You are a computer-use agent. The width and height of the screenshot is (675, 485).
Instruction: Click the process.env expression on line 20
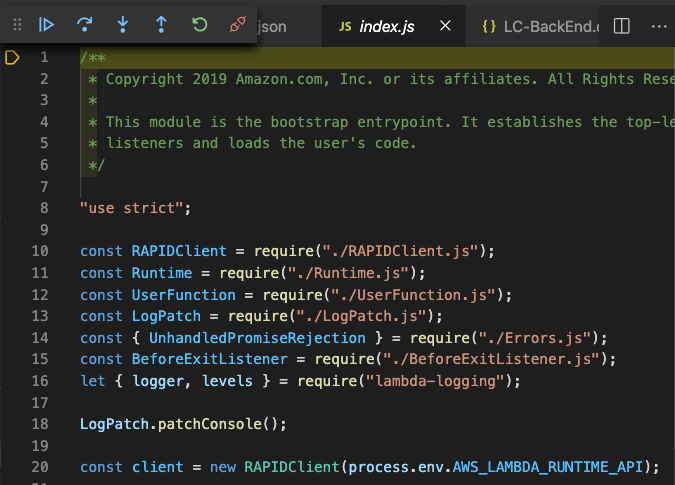click(x=396, y=467)
